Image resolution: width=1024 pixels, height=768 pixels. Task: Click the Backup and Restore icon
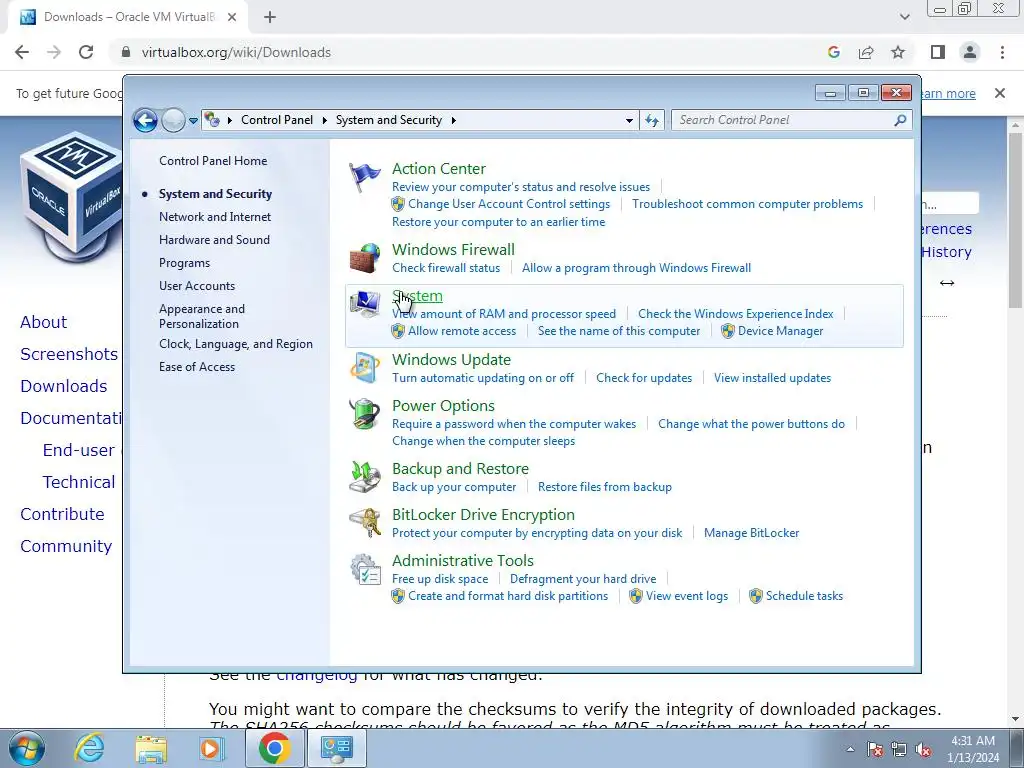(x=364, y=477)
